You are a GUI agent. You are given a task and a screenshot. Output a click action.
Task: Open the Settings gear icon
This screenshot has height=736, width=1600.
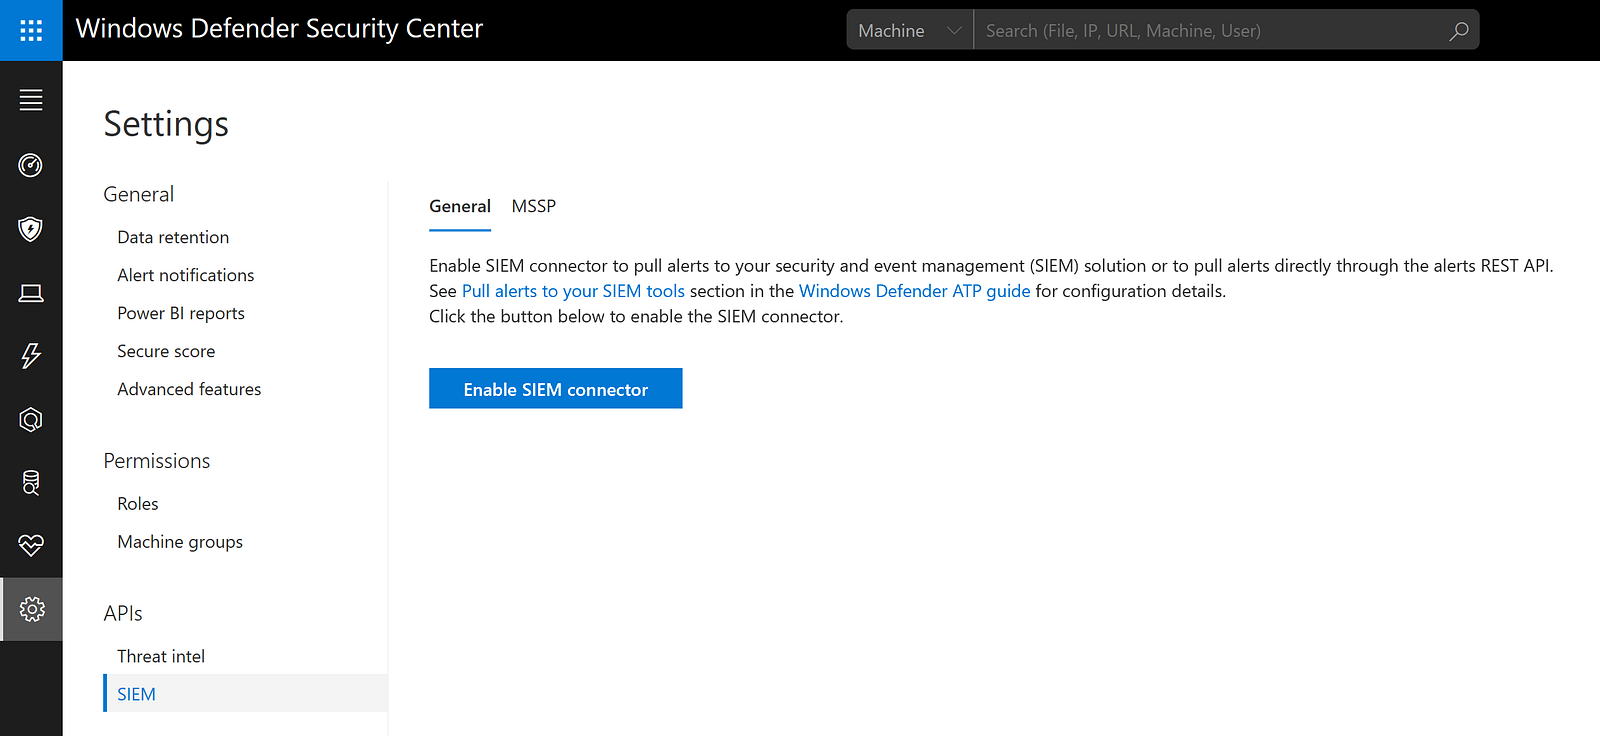coord(32,609)
